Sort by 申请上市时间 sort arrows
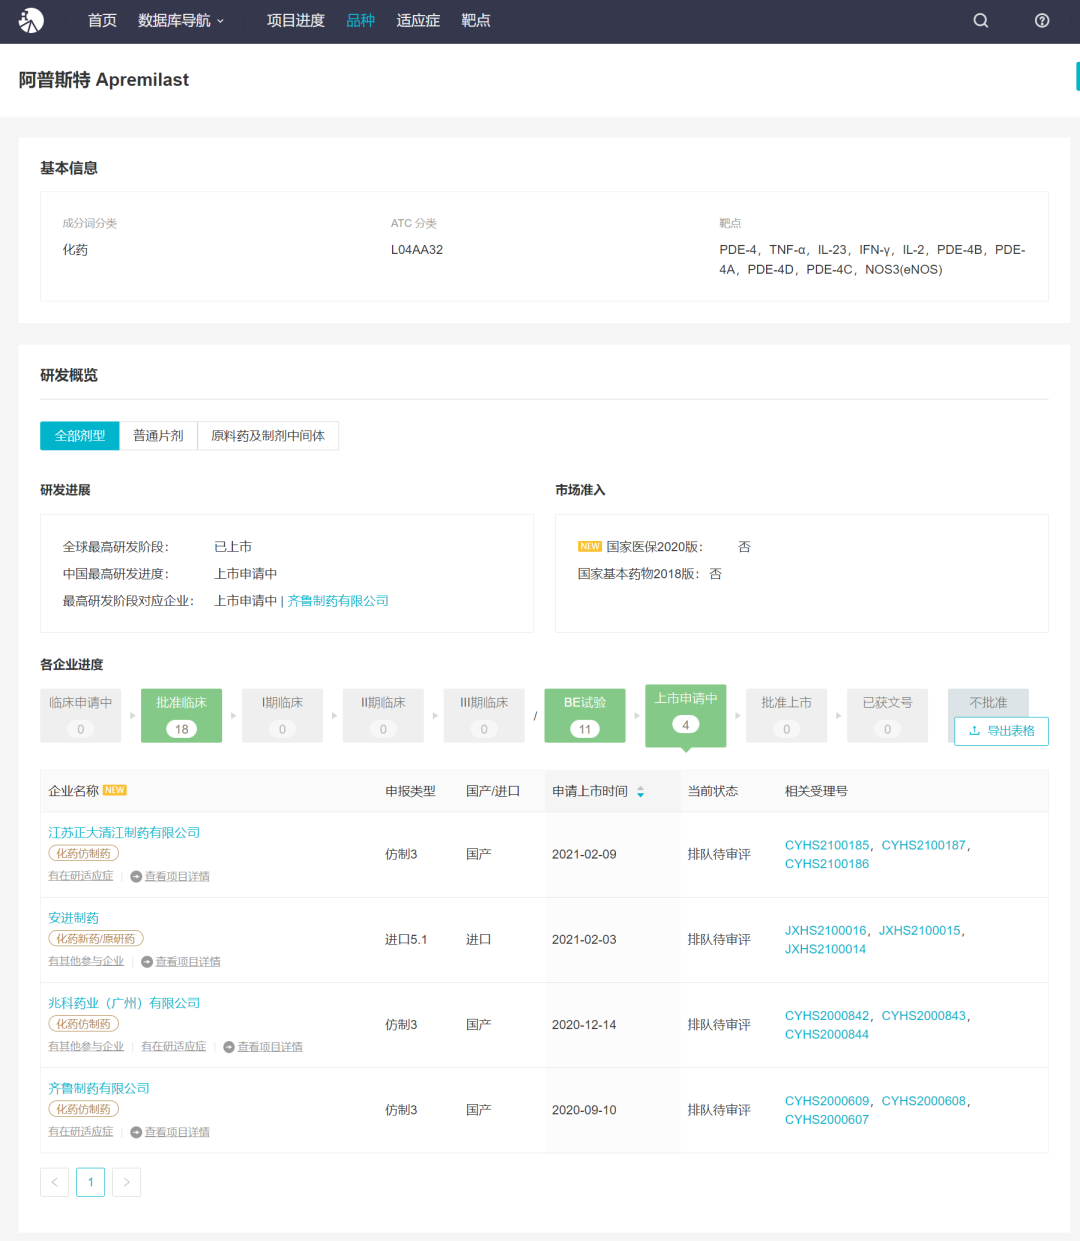The image size is (1080, 1241). point(640,792)
